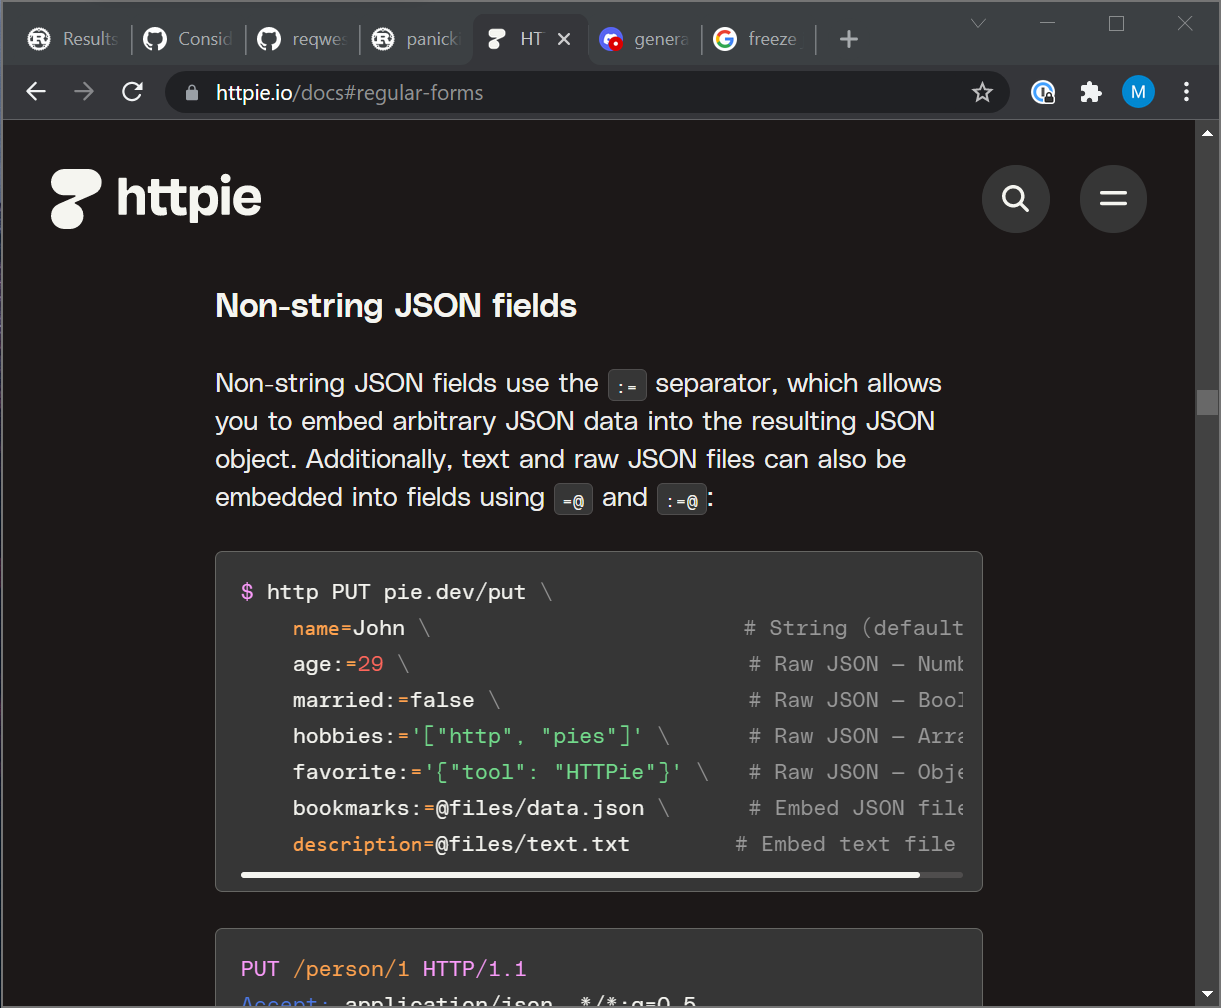View site info via the padlock icon
Screen dimensions: 1221x1008
click(x=193, y=93)
